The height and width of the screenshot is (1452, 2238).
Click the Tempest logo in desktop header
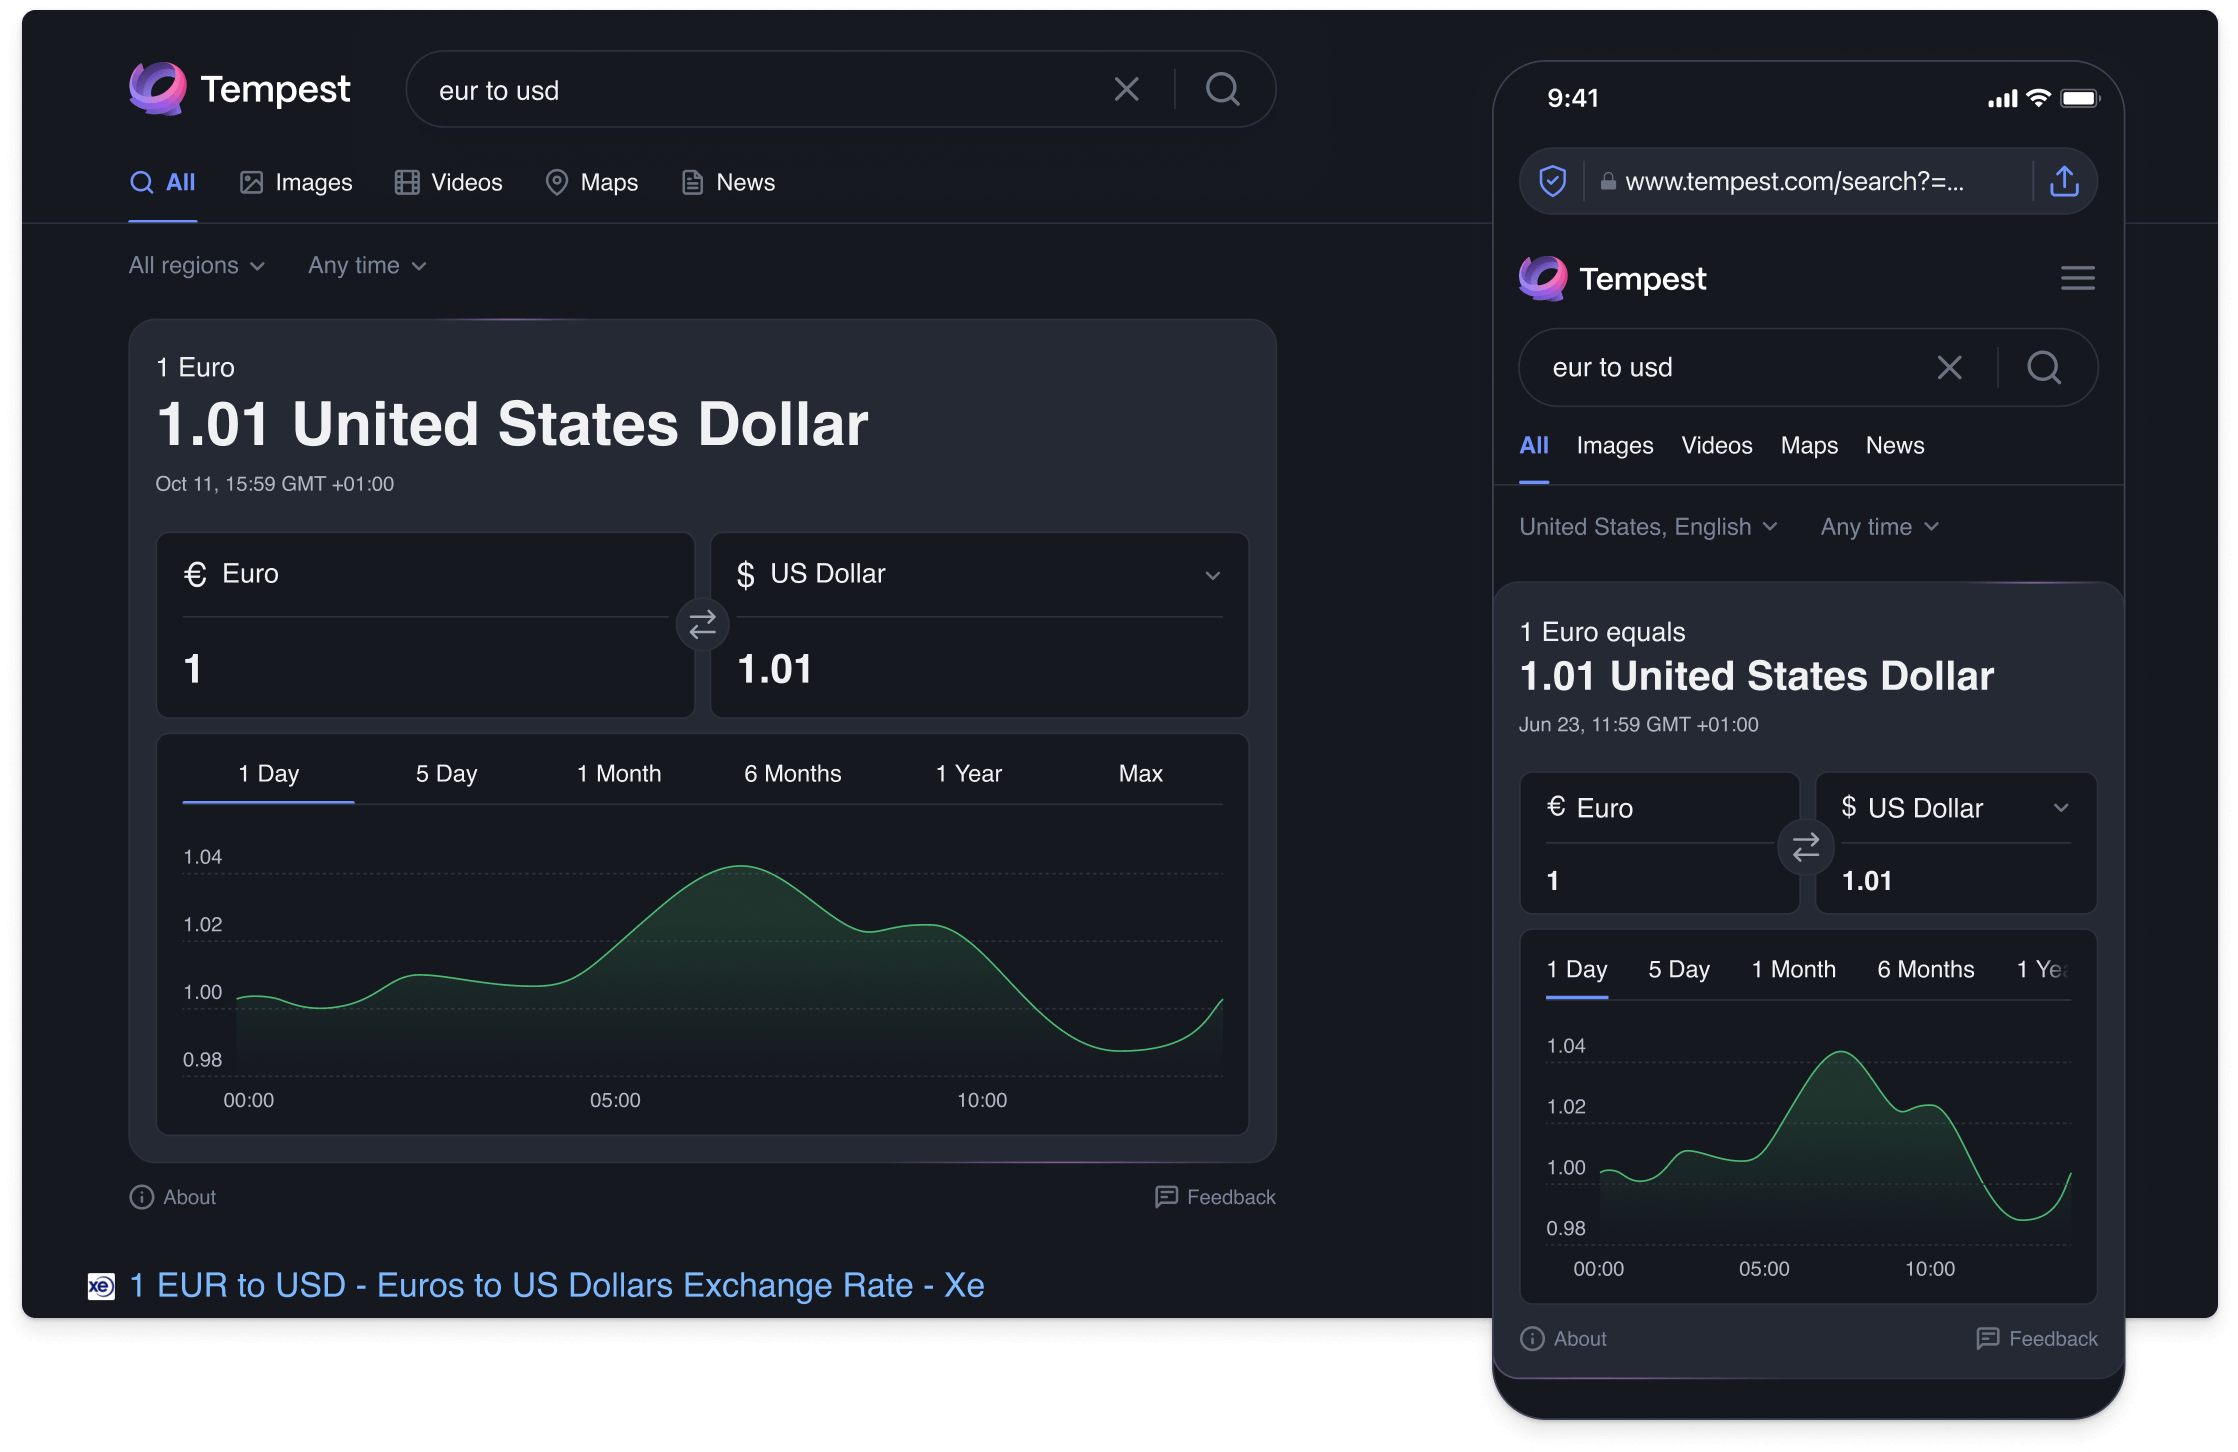[x=240, y=89]
